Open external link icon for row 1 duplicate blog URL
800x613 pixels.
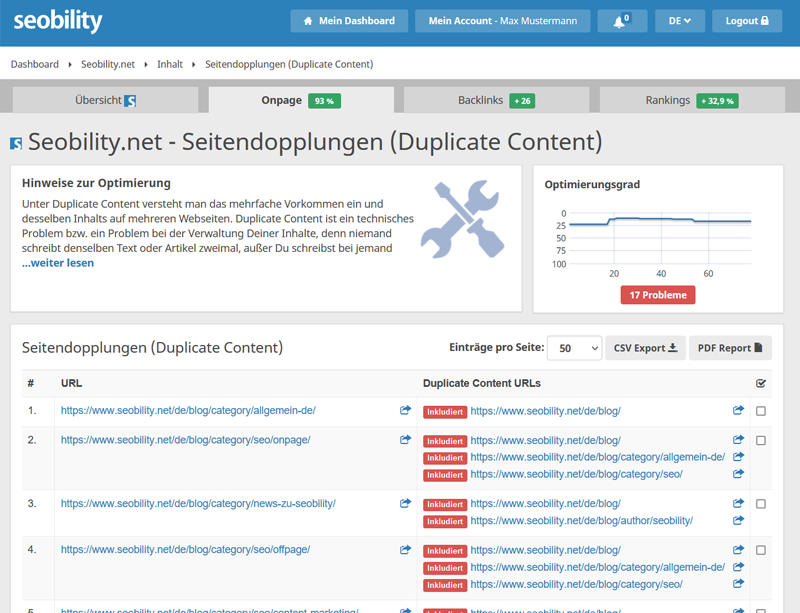pyautogui.click(x=738, y=410)
